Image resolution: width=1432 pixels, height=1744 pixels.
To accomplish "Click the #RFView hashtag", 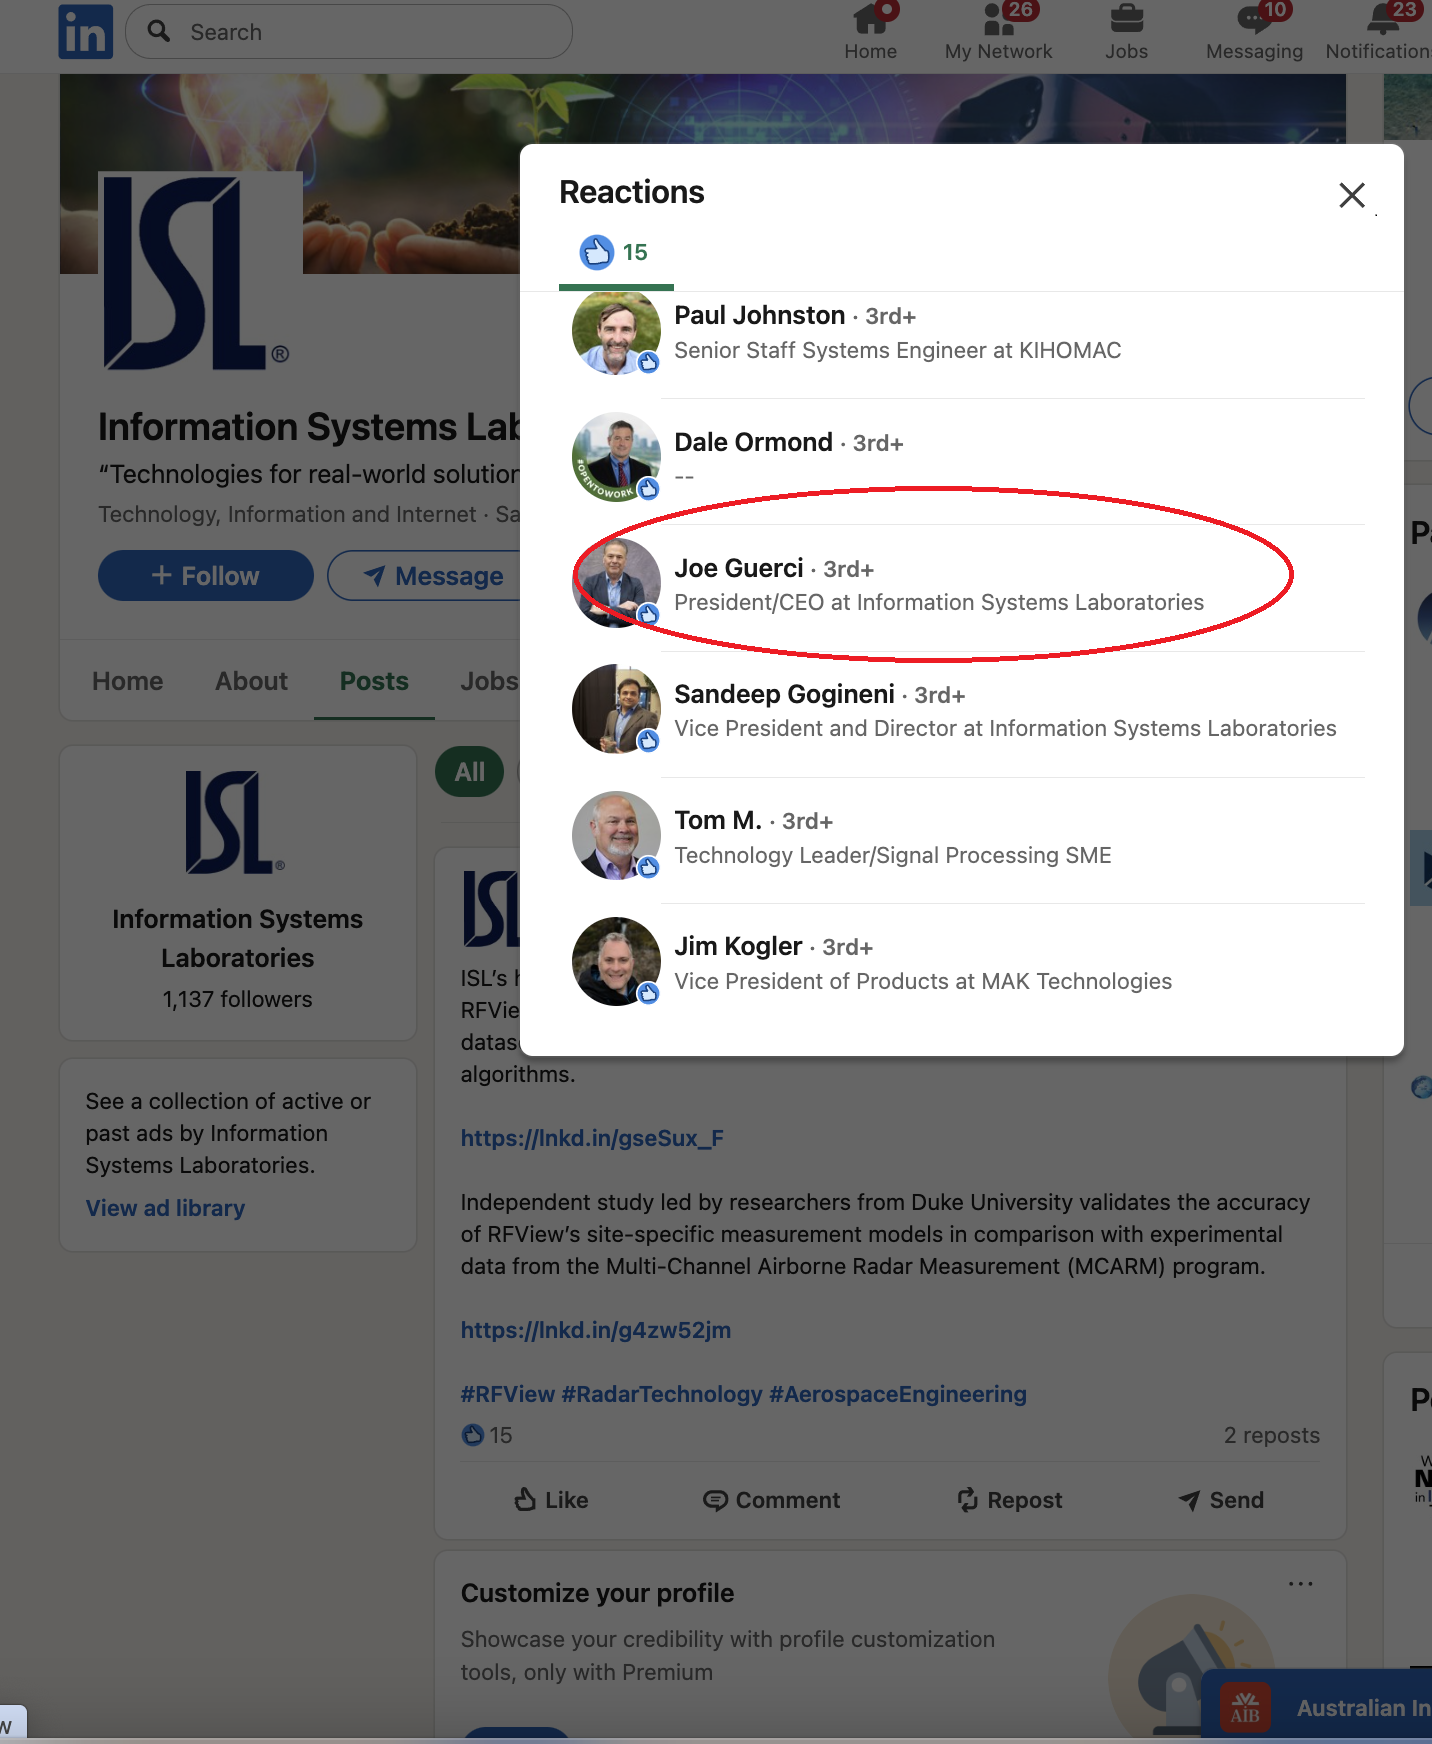I will point(508,1394).
